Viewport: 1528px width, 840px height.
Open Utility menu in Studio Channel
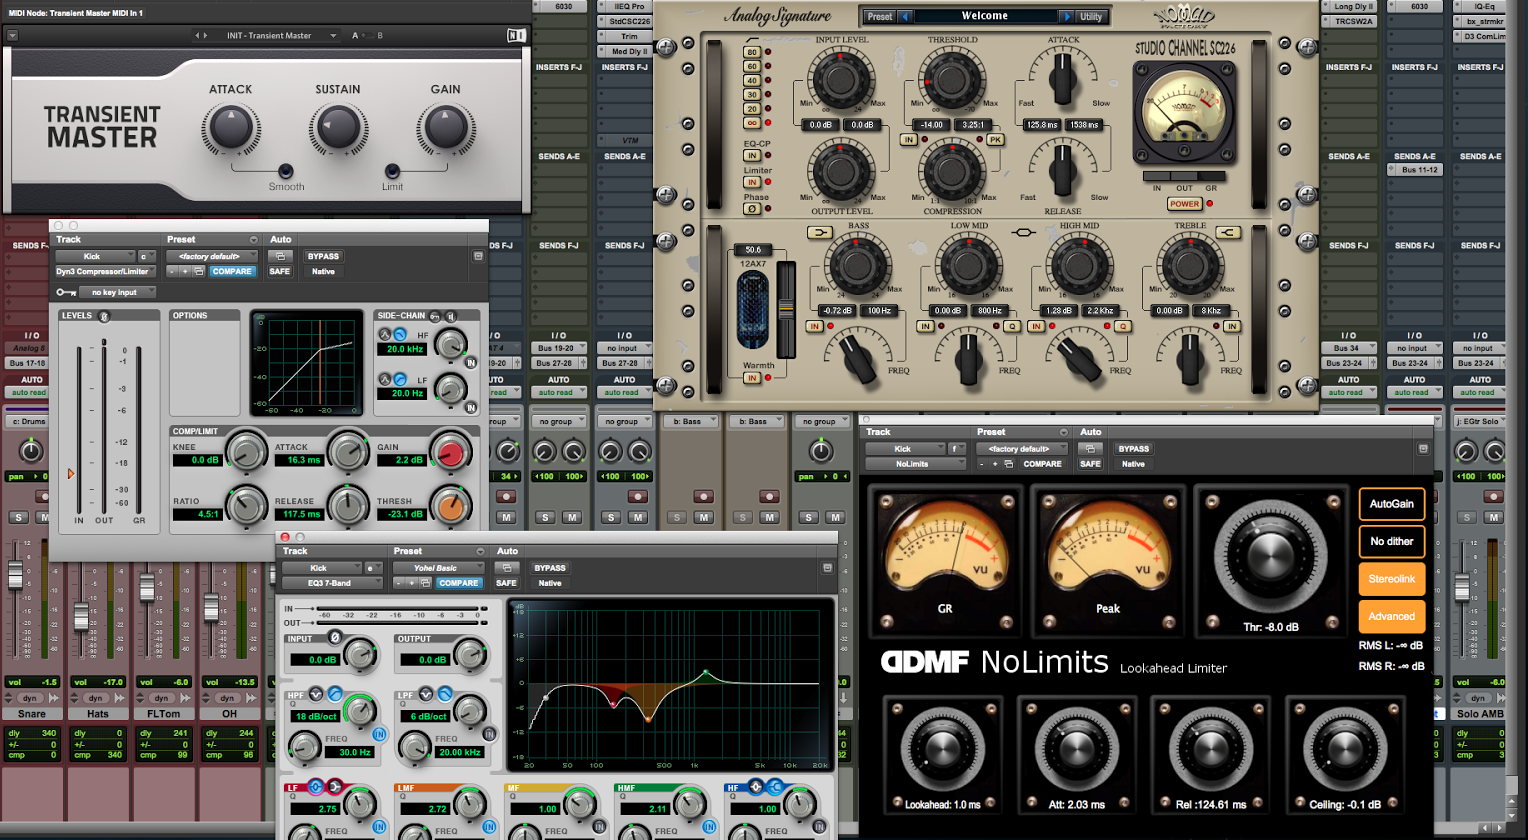click(x=1091, y=17)
